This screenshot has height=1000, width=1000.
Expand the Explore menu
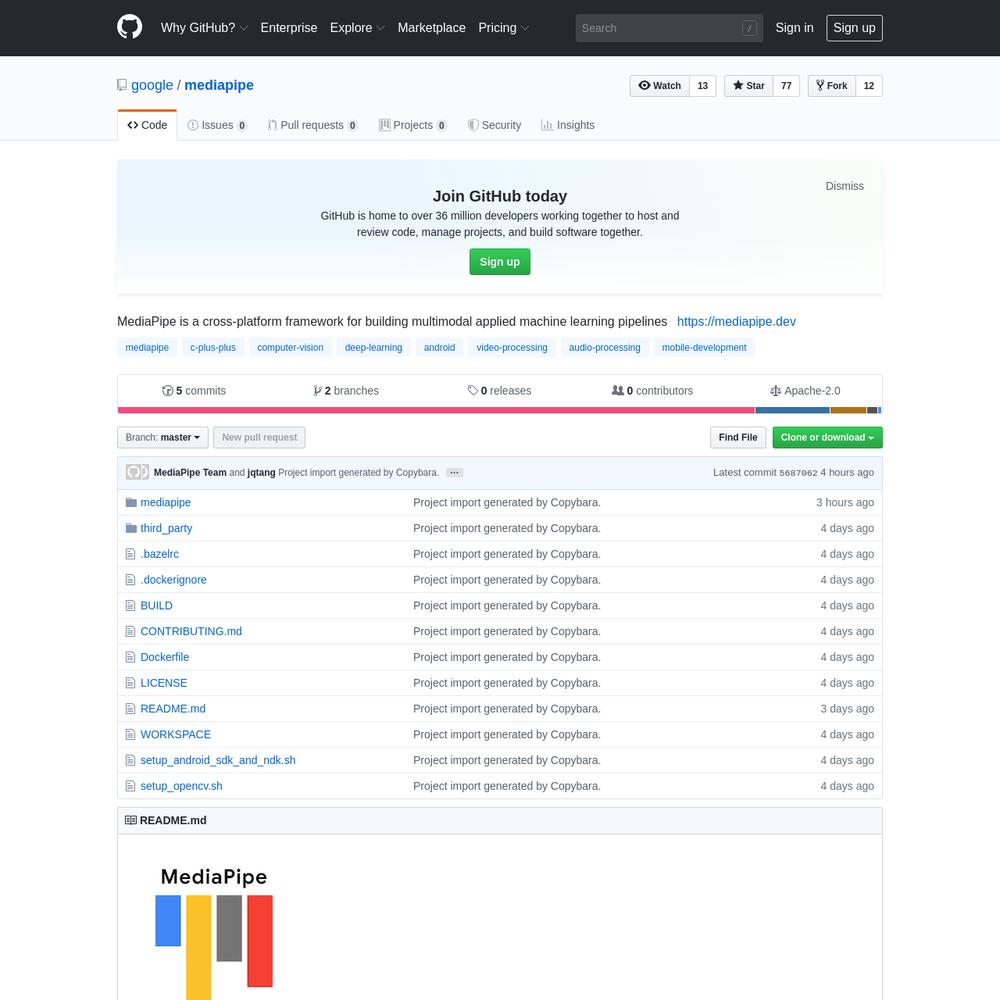coord(357,28)
